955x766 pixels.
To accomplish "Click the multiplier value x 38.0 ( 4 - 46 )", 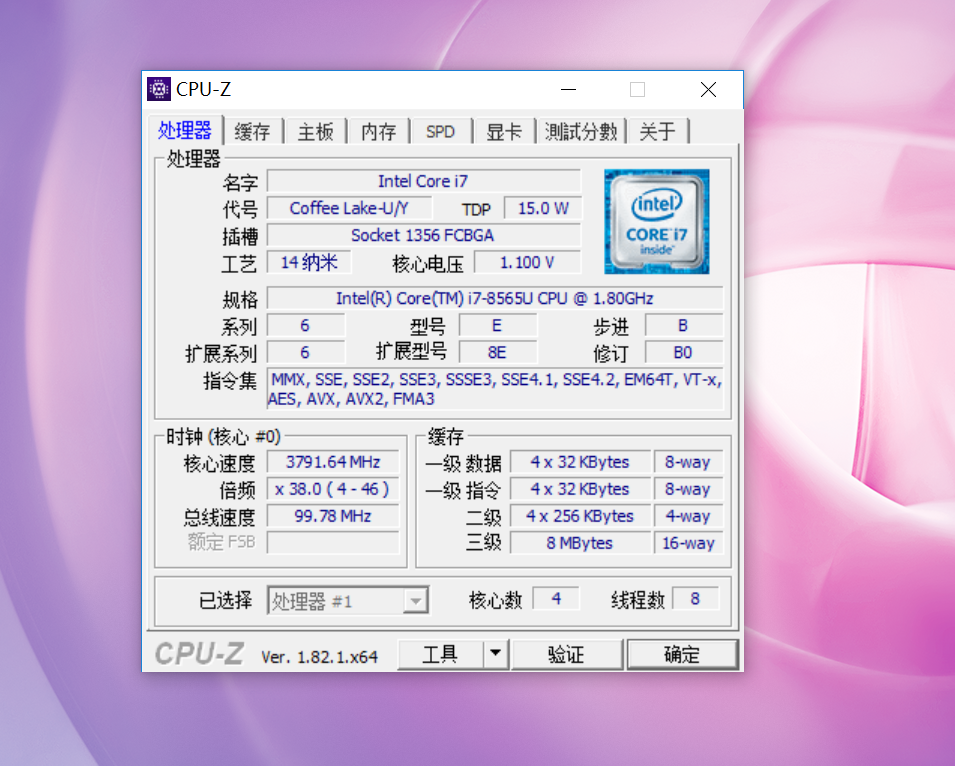I will [333, 489].
